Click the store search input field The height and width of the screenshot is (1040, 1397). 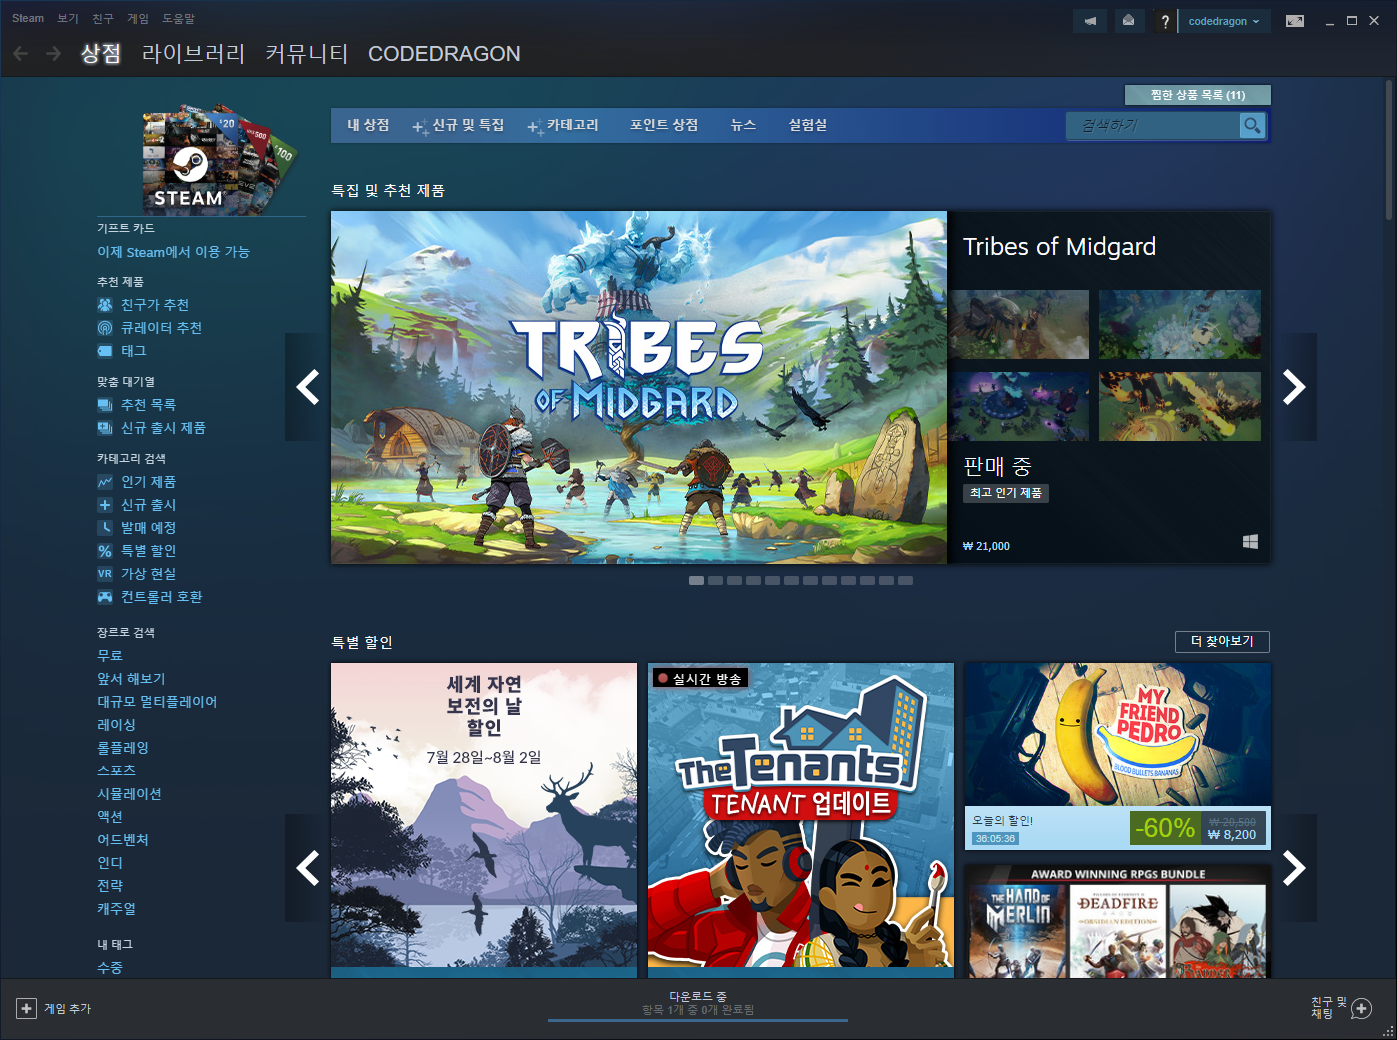[1153, 125]
